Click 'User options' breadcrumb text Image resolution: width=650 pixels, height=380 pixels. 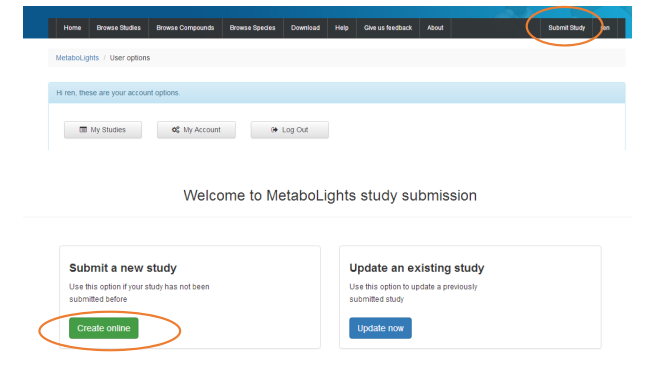(x=130, y=58)
